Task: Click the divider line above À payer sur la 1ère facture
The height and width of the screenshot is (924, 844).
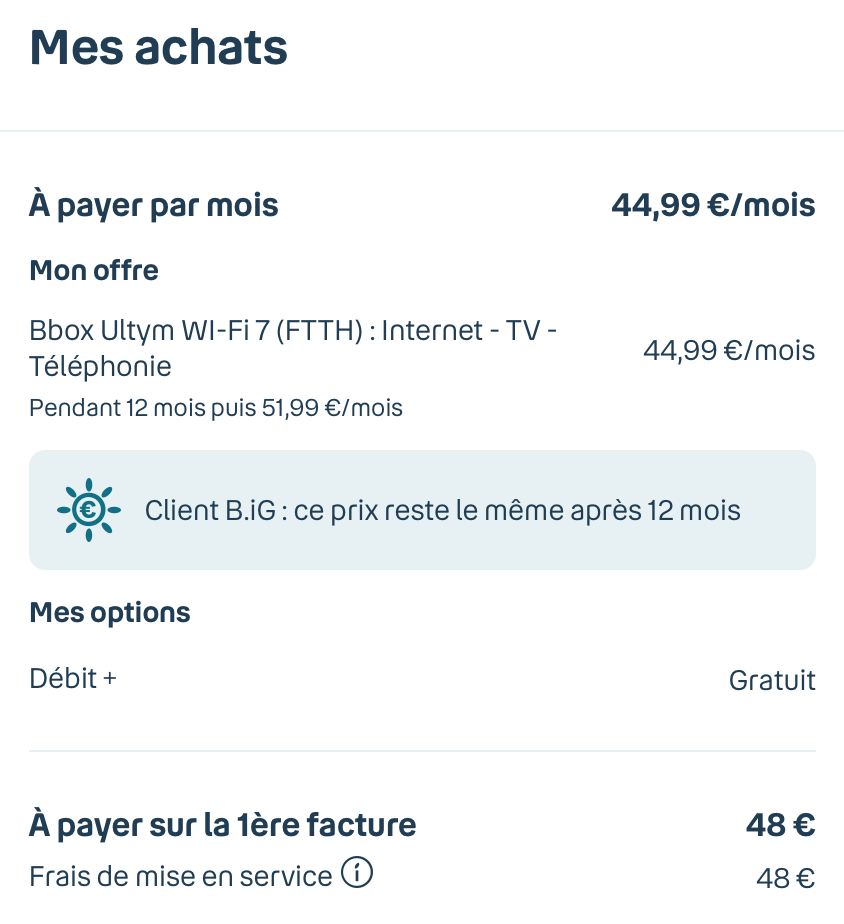Action: coord(422,751)
